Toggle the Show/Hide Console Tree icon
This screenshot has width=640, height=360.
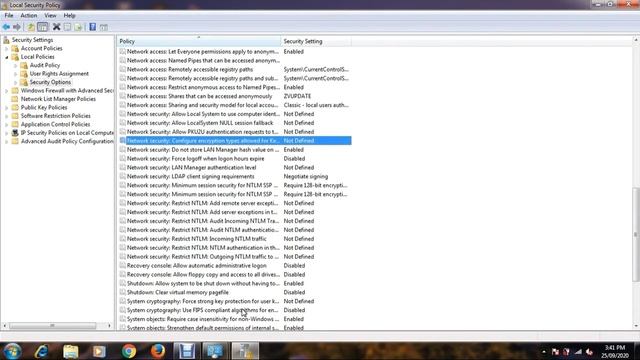42,27
